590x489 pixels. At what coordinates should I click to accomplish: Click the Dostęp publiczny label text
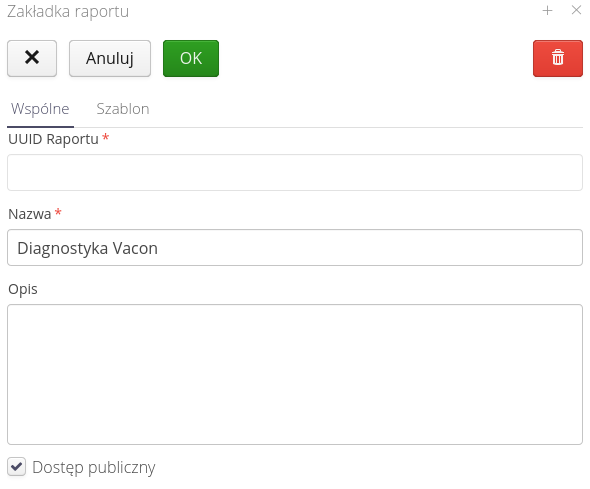[94, 468]
